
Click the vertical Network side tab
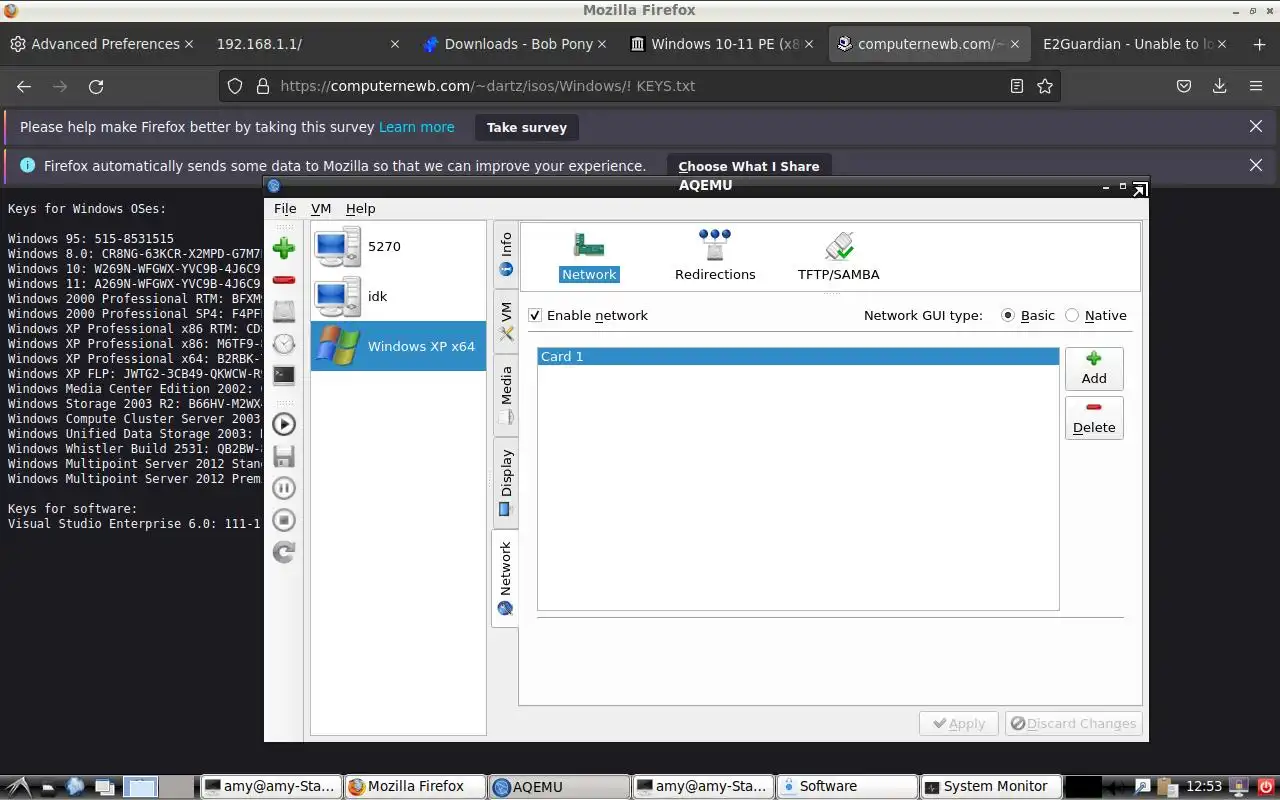tap(506, 578)
